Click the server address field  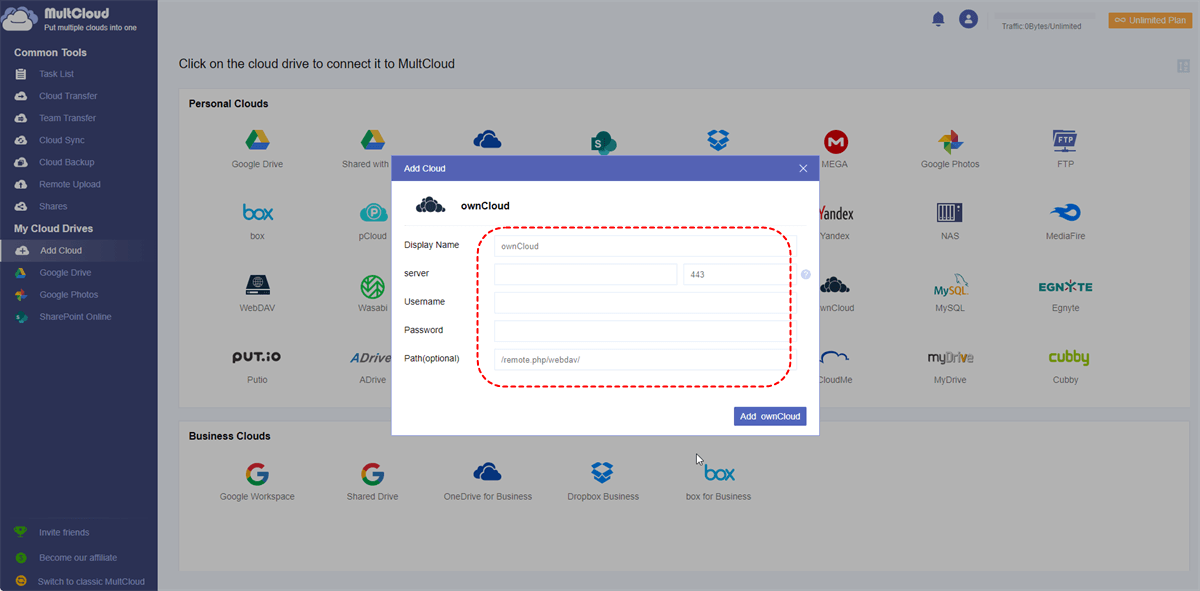[x=585, y=274]
